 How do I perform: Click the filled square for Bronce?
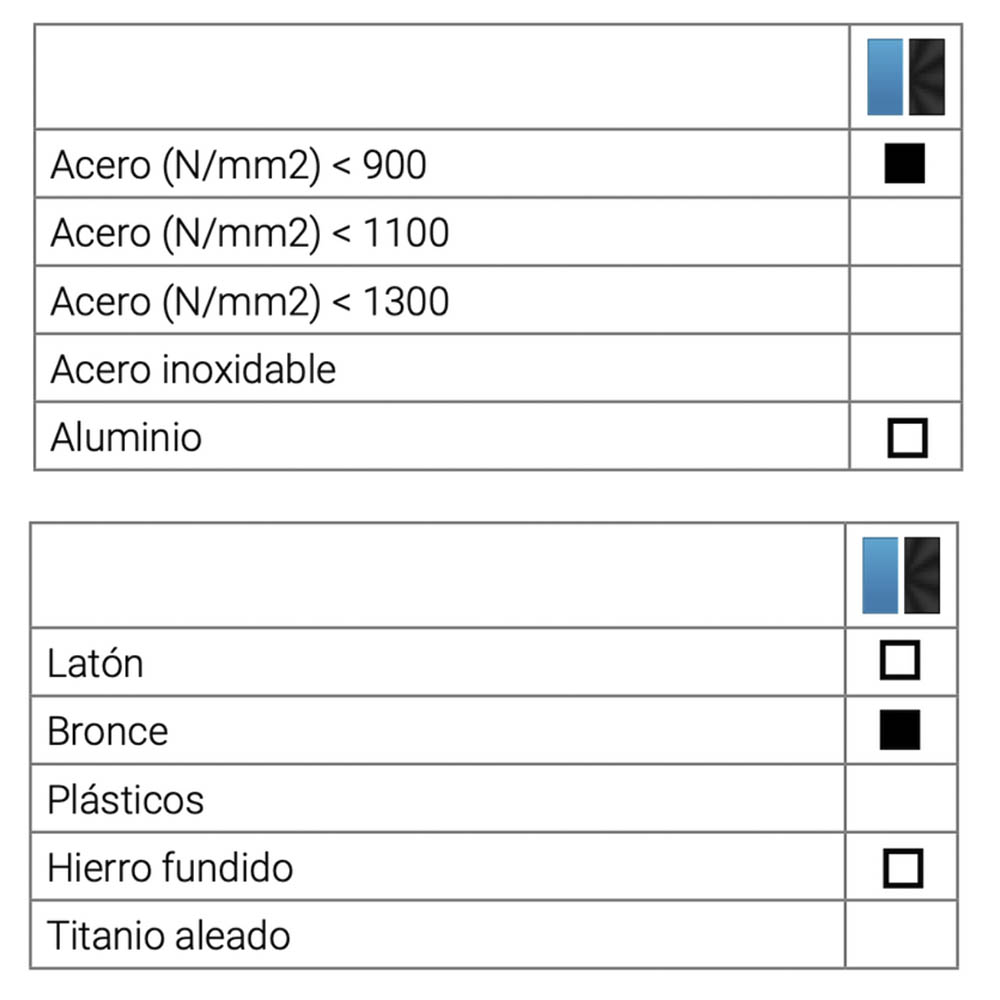pyautogui.click(x=900, y=730)
